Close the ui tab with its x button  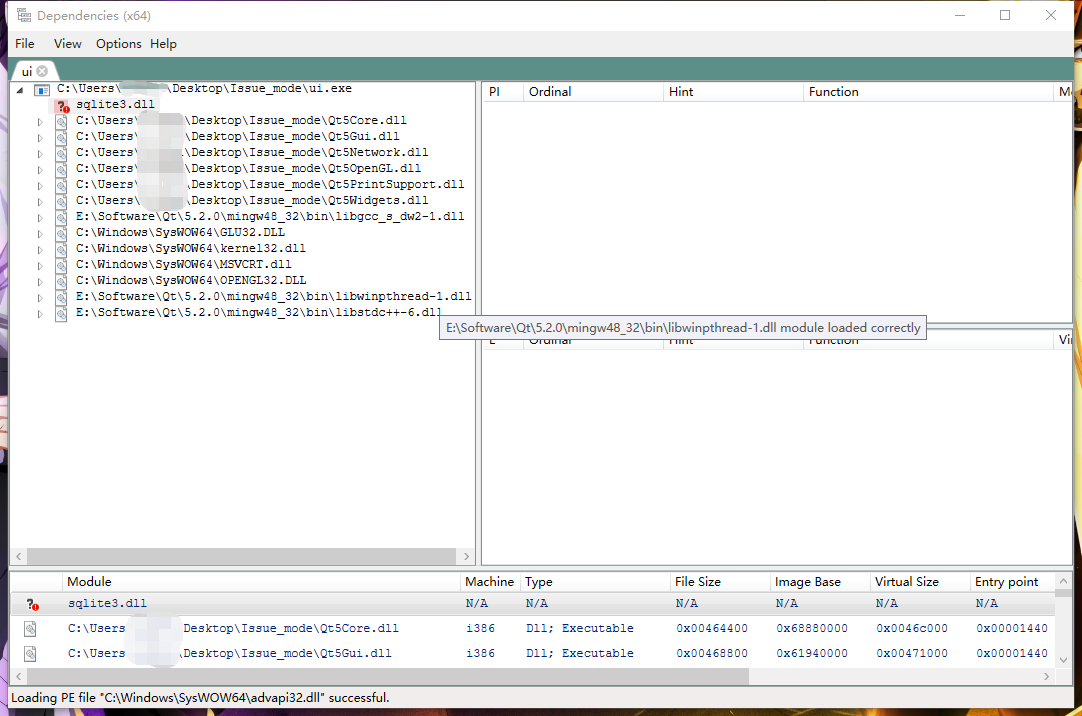(42, 71)
